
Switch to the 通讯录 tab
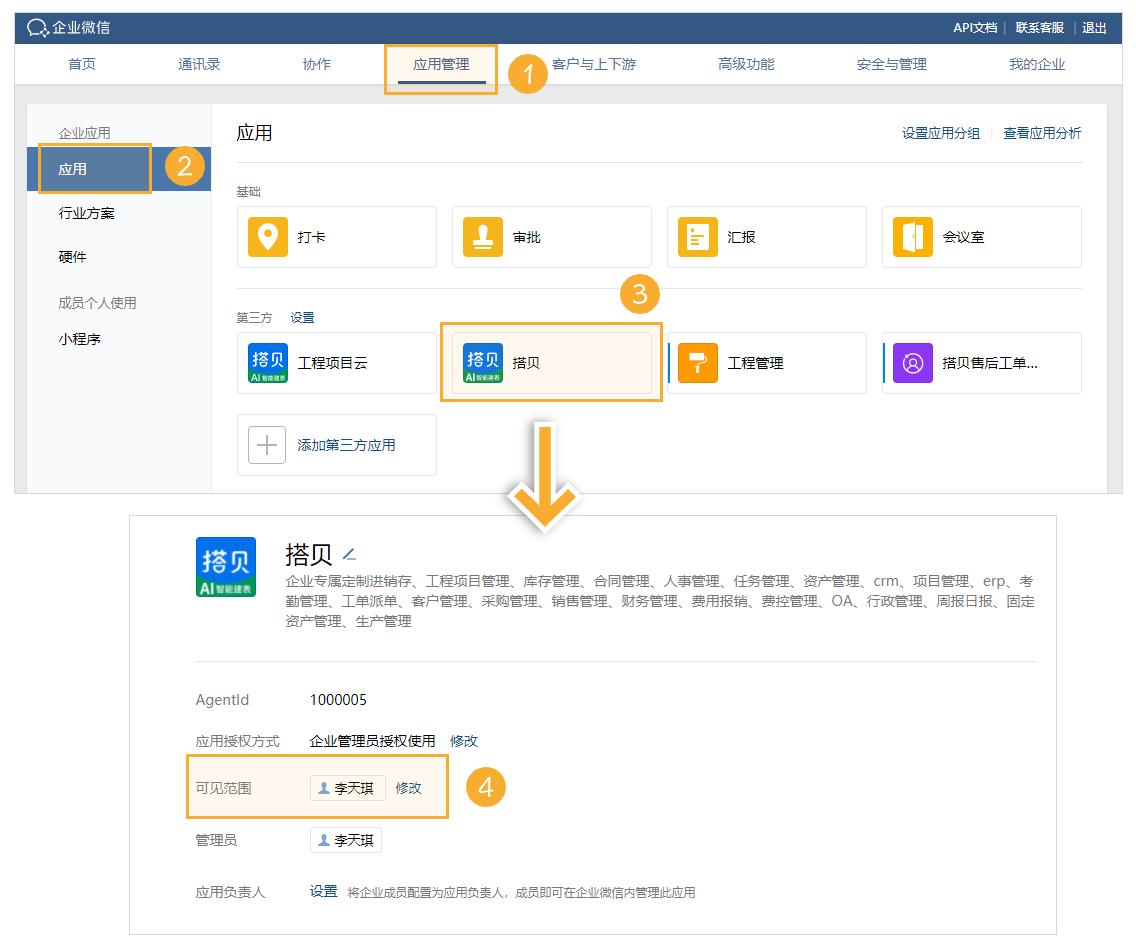[x=198, y=63]
